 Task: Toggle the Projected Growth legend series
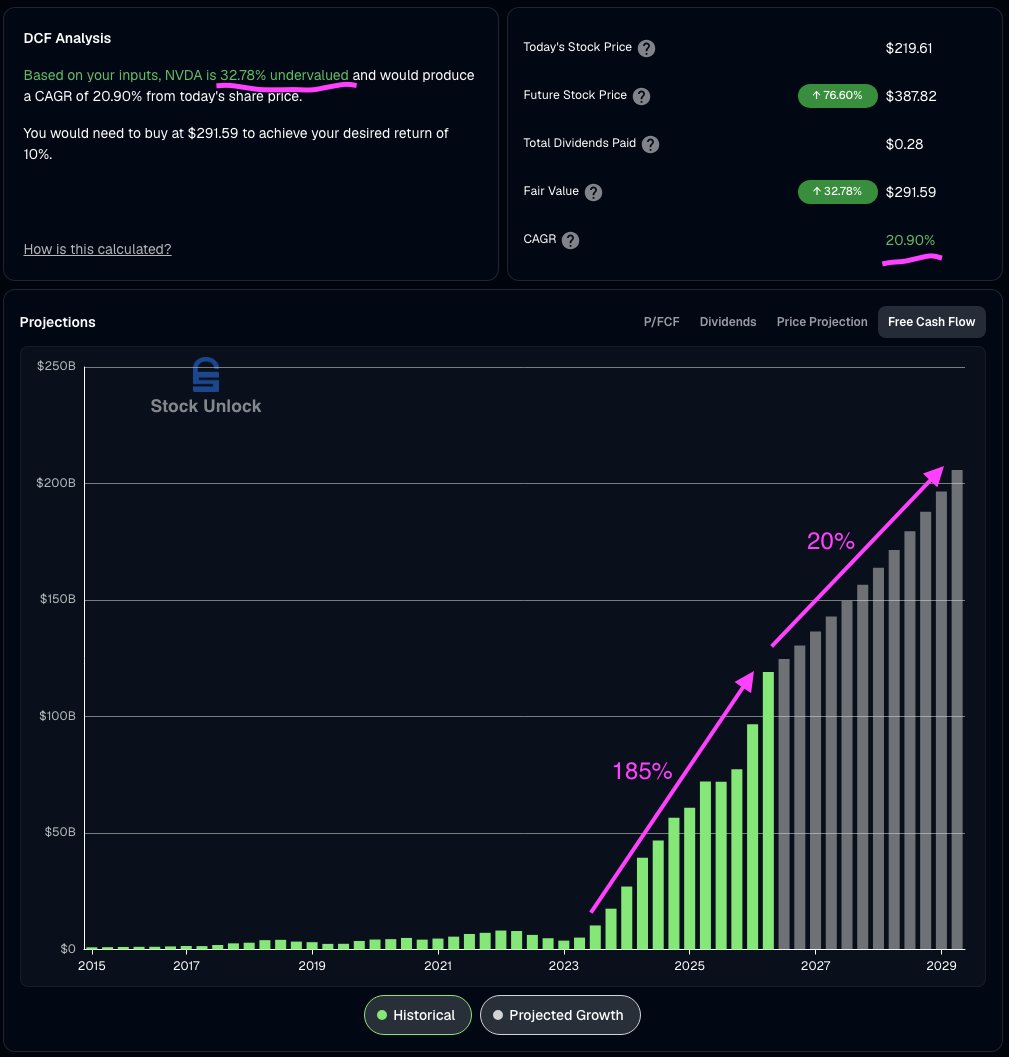tap(560, 1015)
